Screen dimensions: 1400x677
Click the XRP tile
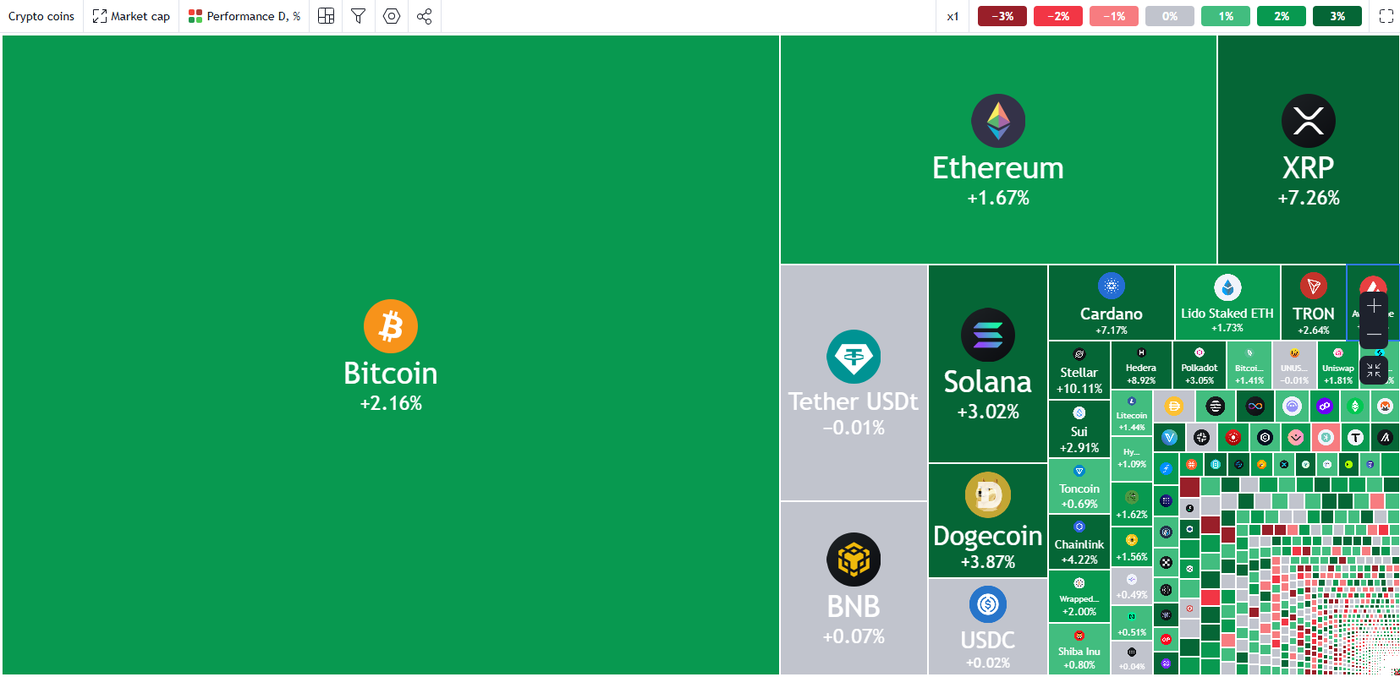[x=1308, y=150]
